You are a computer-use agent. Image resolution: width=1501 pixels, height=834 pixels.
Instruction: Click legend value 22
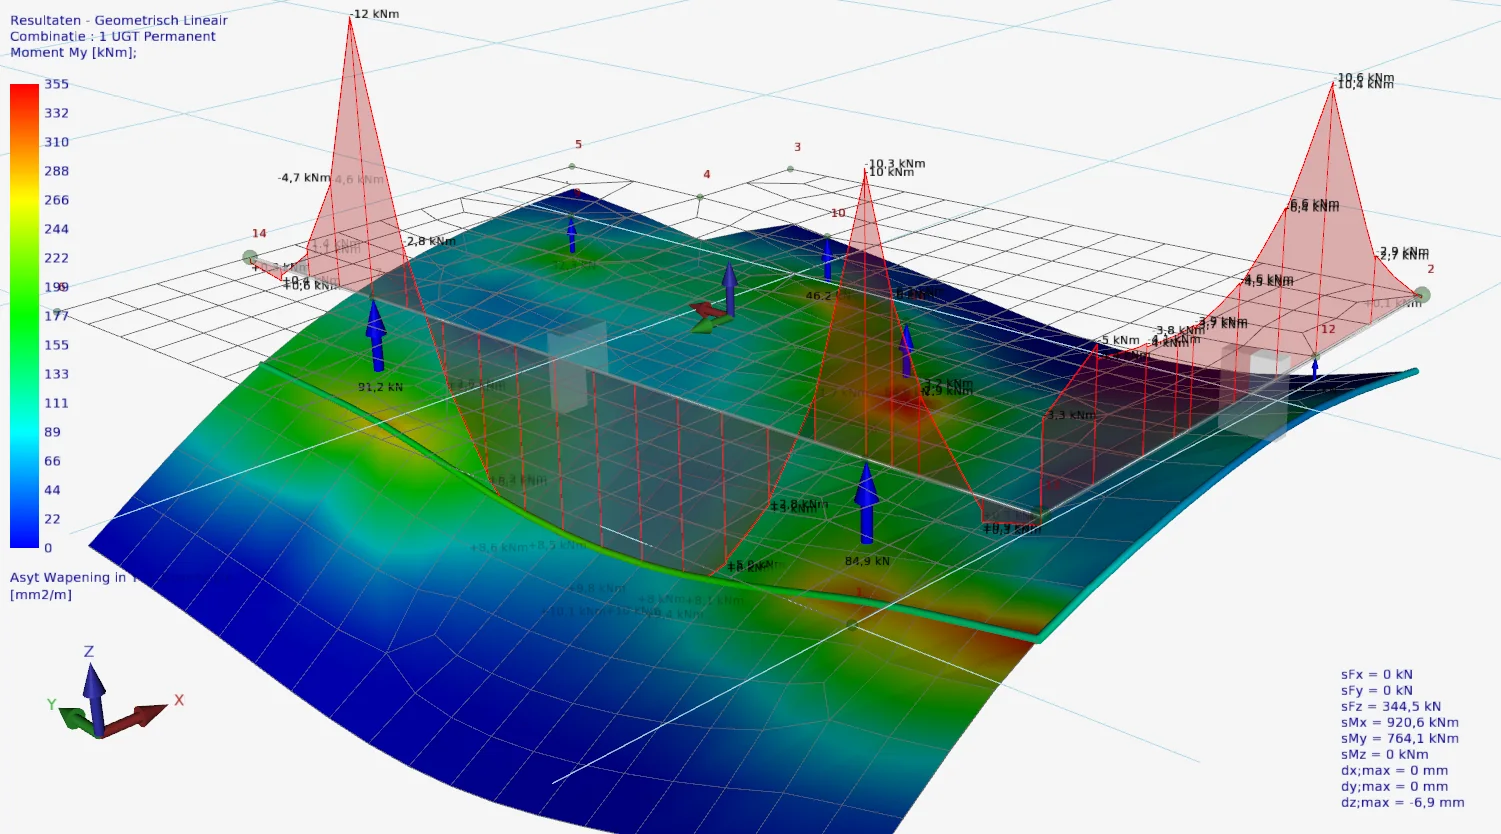[53, 519]
